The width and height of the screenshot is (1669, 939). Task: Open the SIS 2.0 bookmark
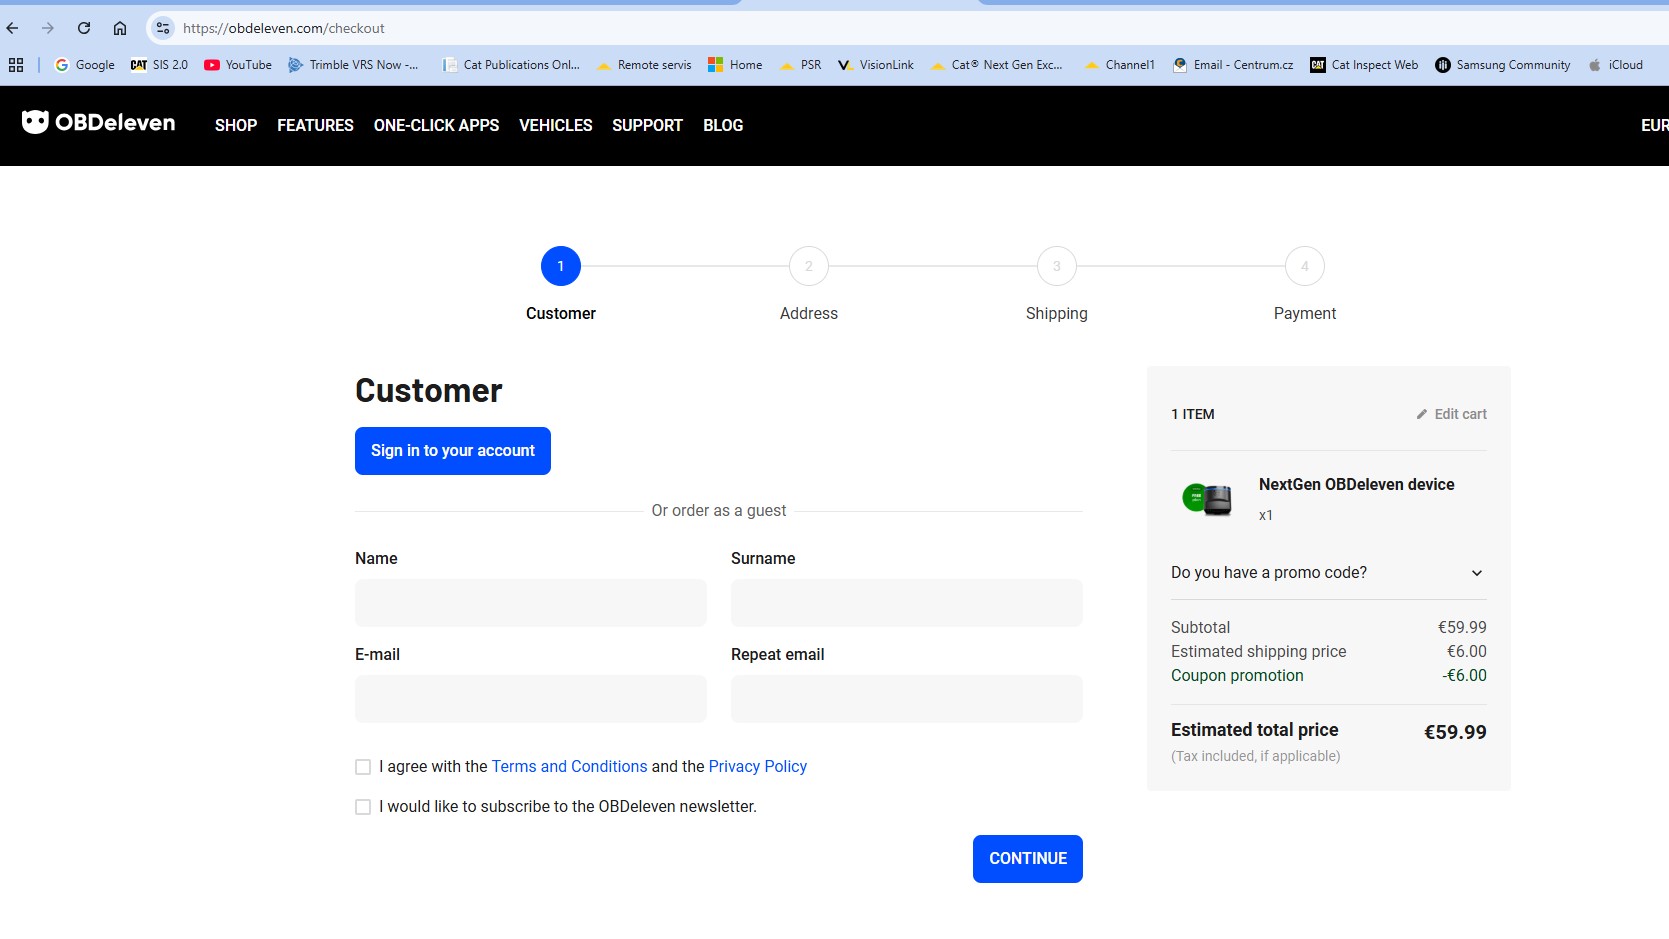tap(160, 65)
